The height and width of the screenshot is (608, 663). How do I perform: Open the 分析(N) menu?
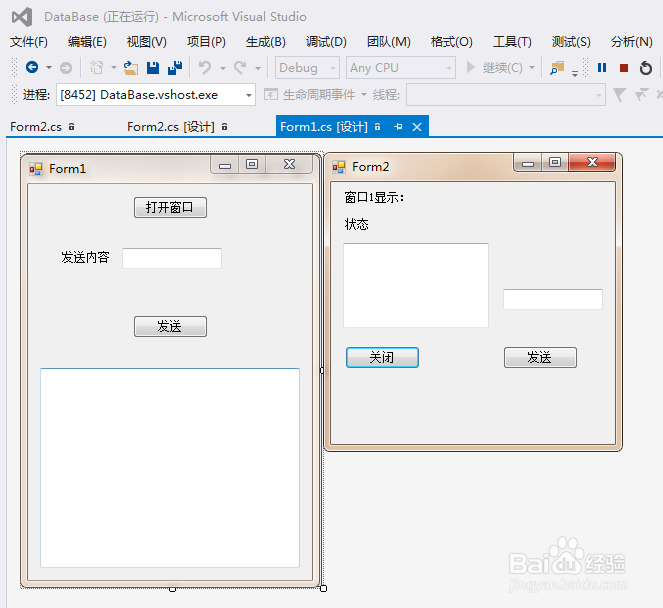click(x=631, y=42)
